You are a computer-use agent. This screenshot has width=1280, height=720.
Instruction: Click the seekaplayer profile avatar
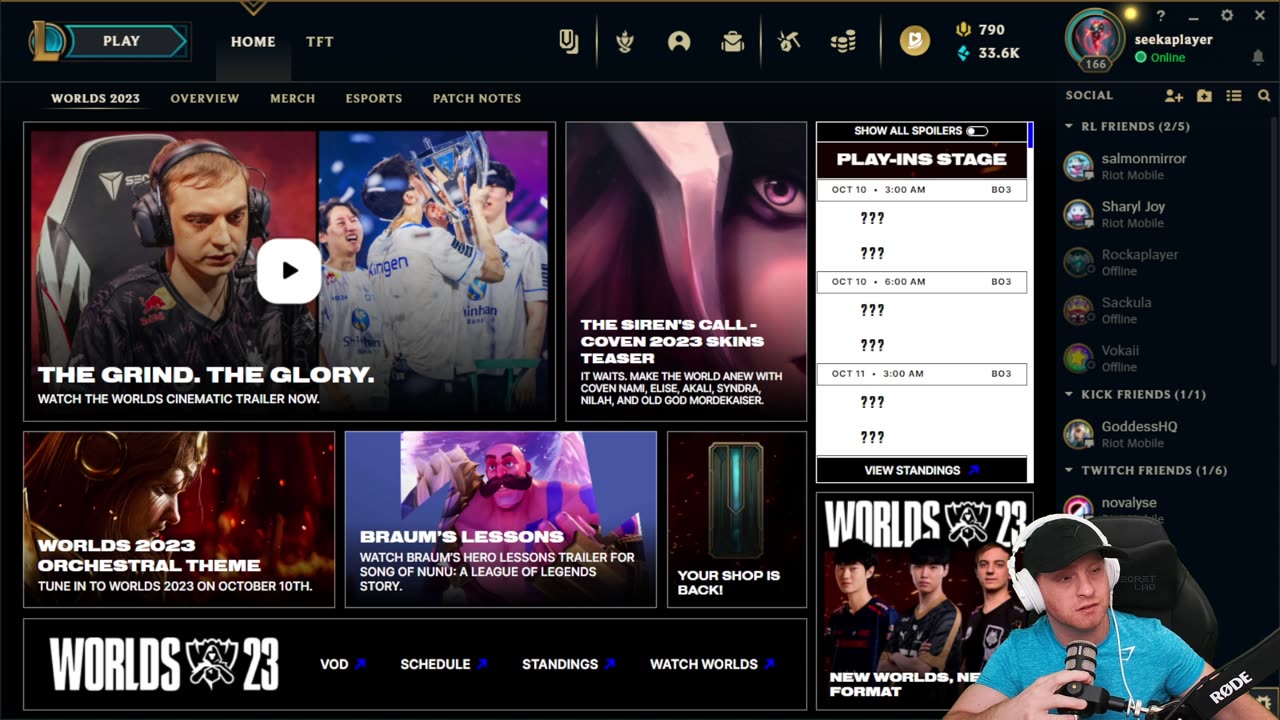(x=1096, y=40)
